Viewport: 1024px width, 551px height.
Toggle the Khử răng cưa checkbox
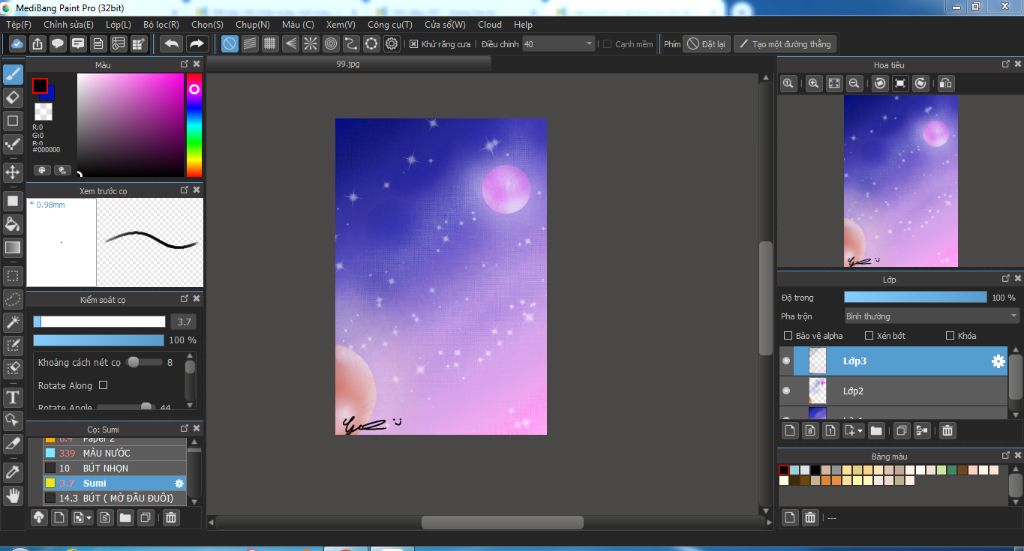tap(413, 44)
